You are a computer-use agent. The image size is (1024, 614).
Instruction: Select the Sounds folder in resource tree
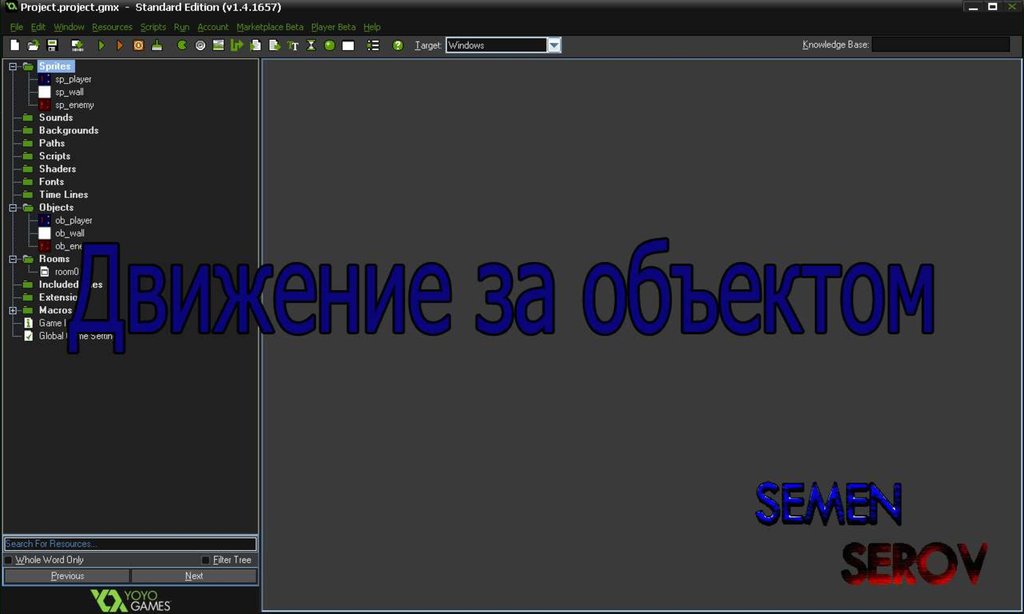56,118
